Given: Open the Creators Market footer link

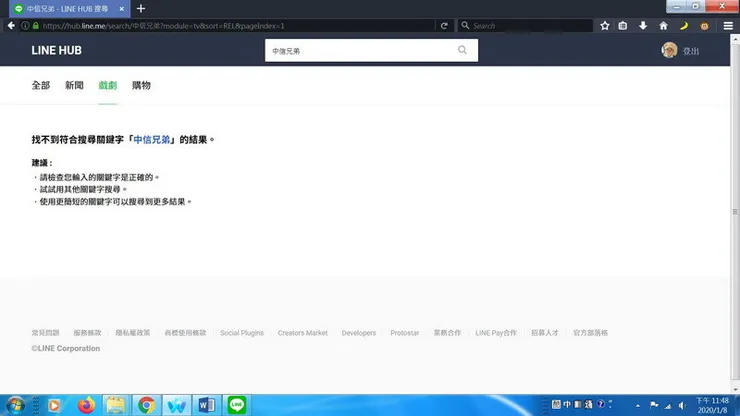Looking at the screenshot, I should tap(303, 333).
